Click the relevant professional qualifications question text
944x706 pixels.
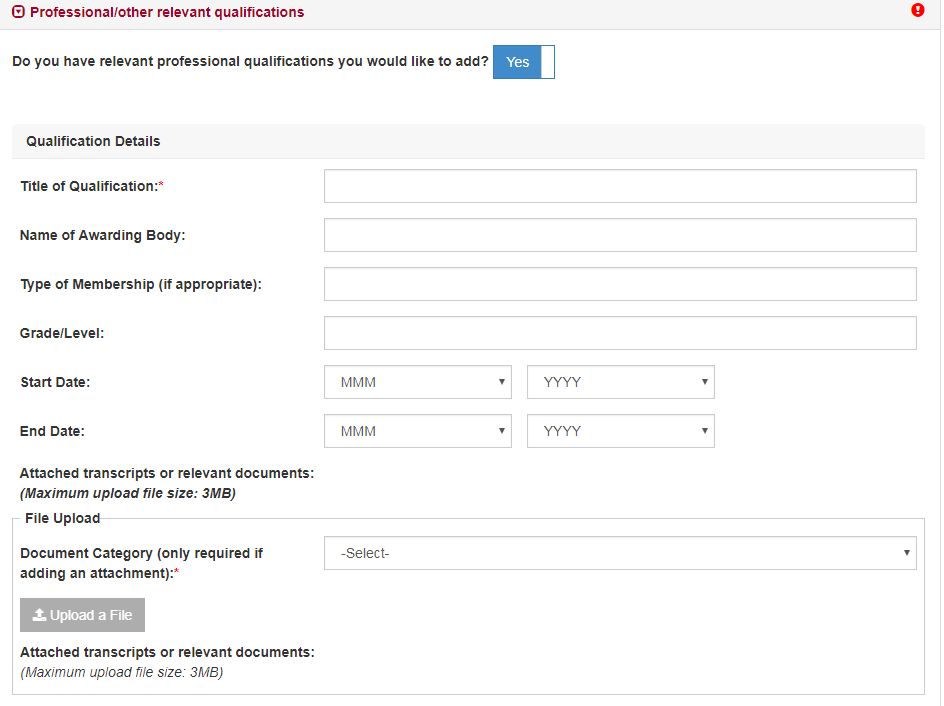(250, 61)
